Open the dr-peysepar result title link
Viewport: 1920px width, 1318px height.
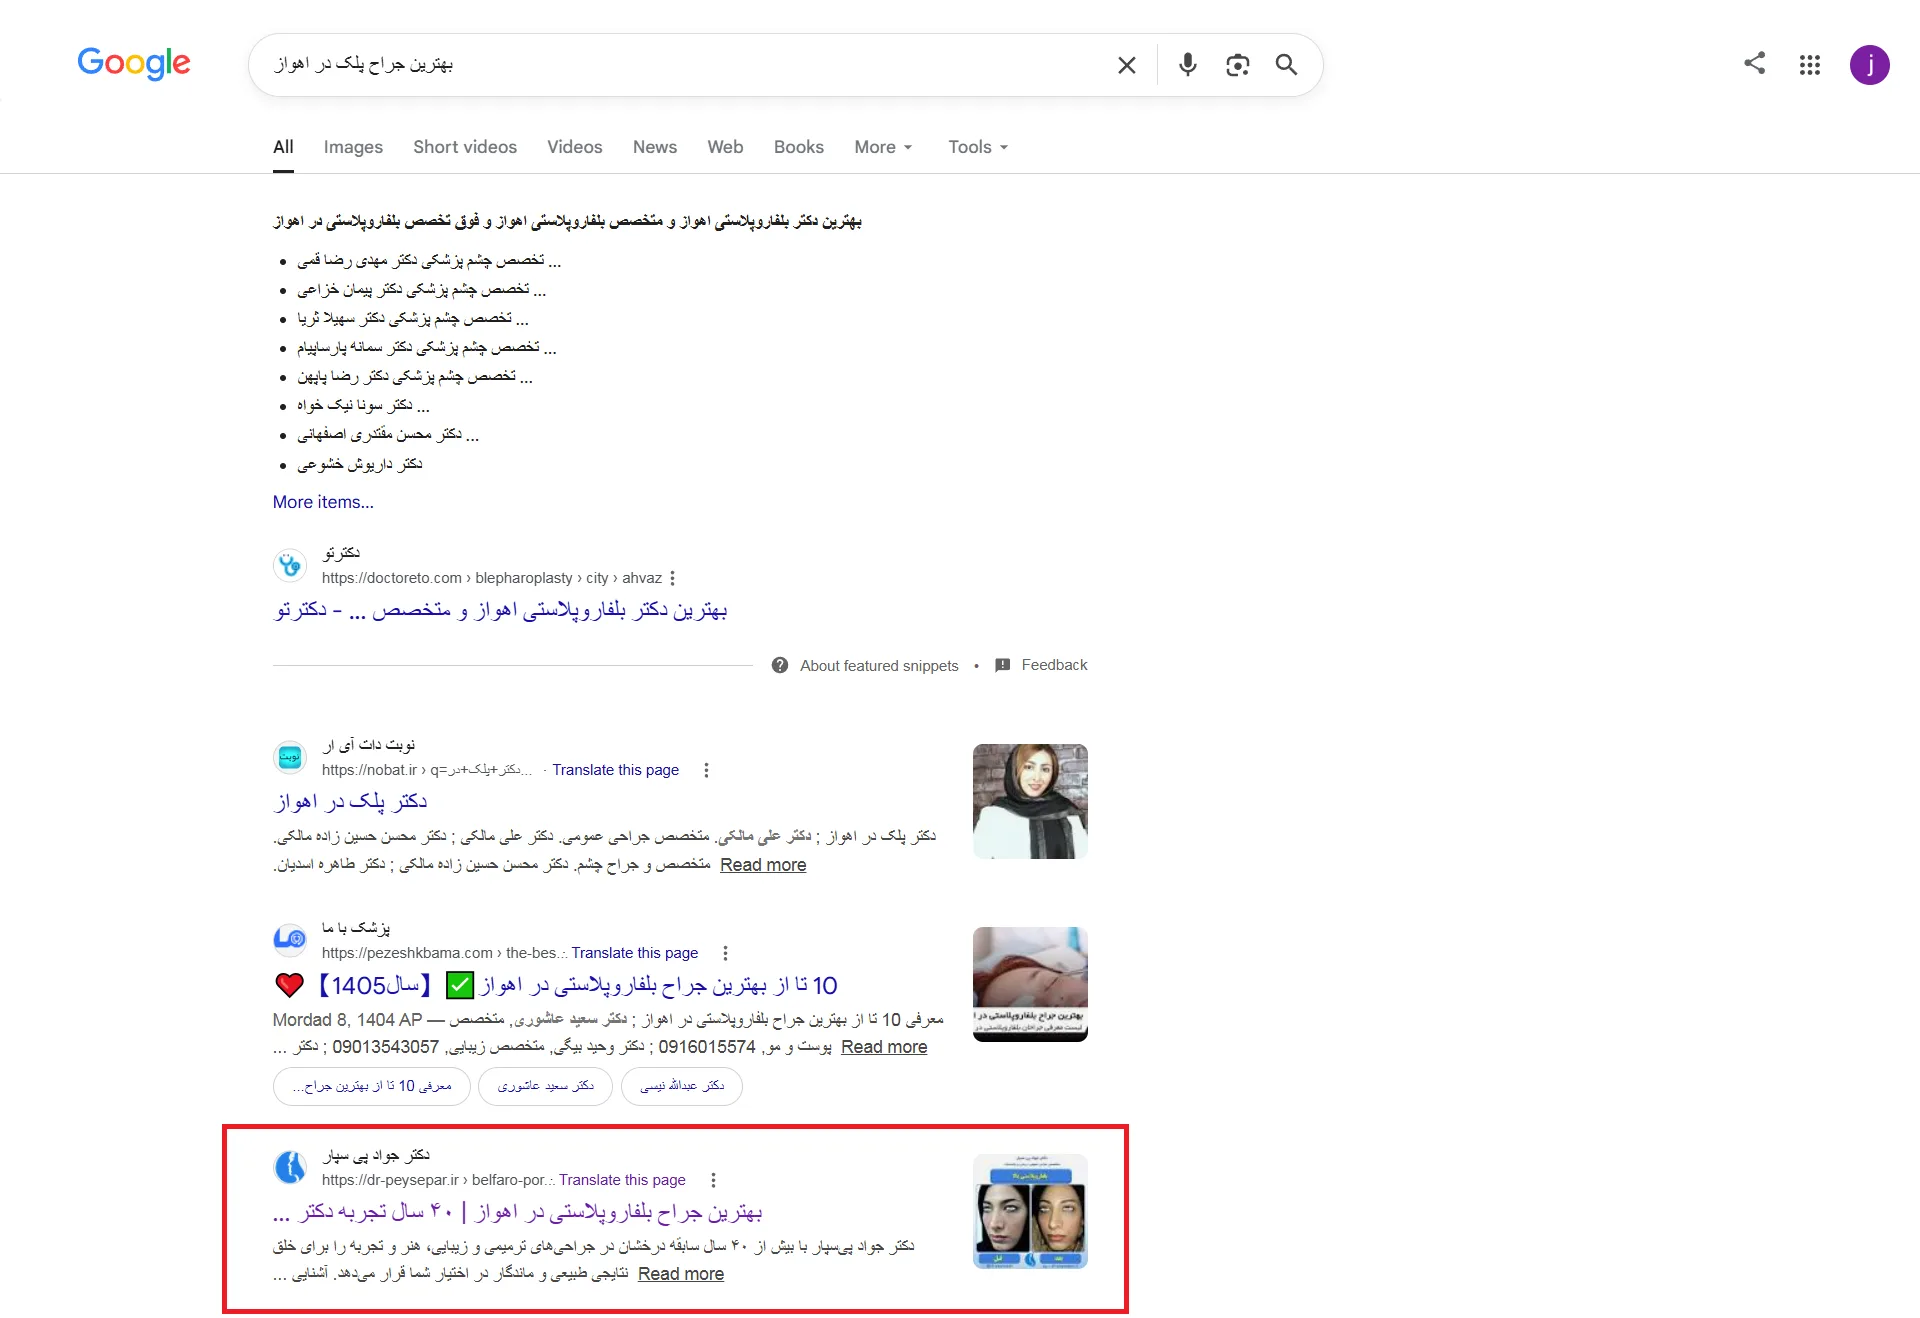click(518, 1212)
